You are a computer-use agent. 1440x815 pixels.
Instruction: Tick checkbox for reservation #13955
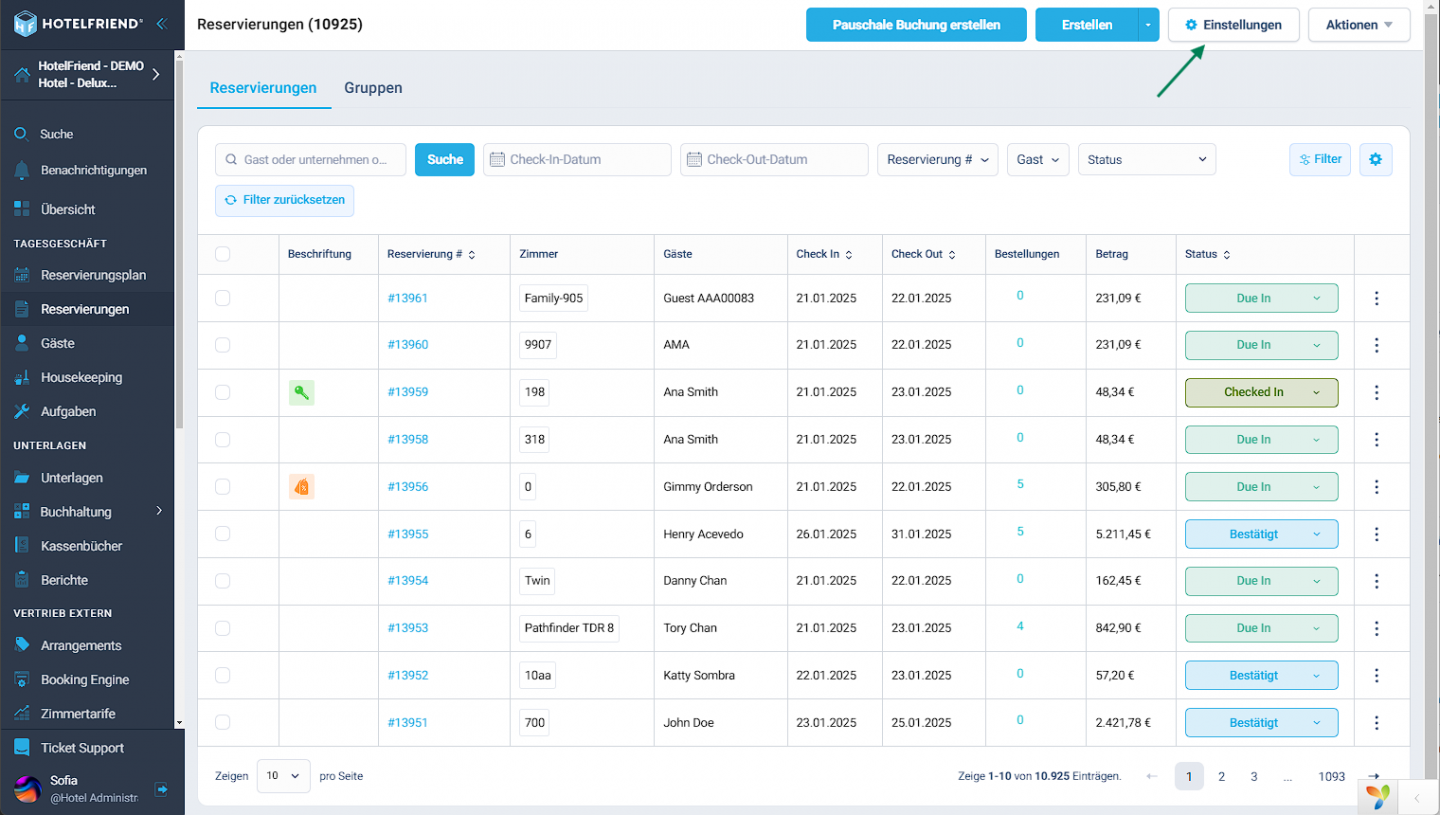(222, 534)
